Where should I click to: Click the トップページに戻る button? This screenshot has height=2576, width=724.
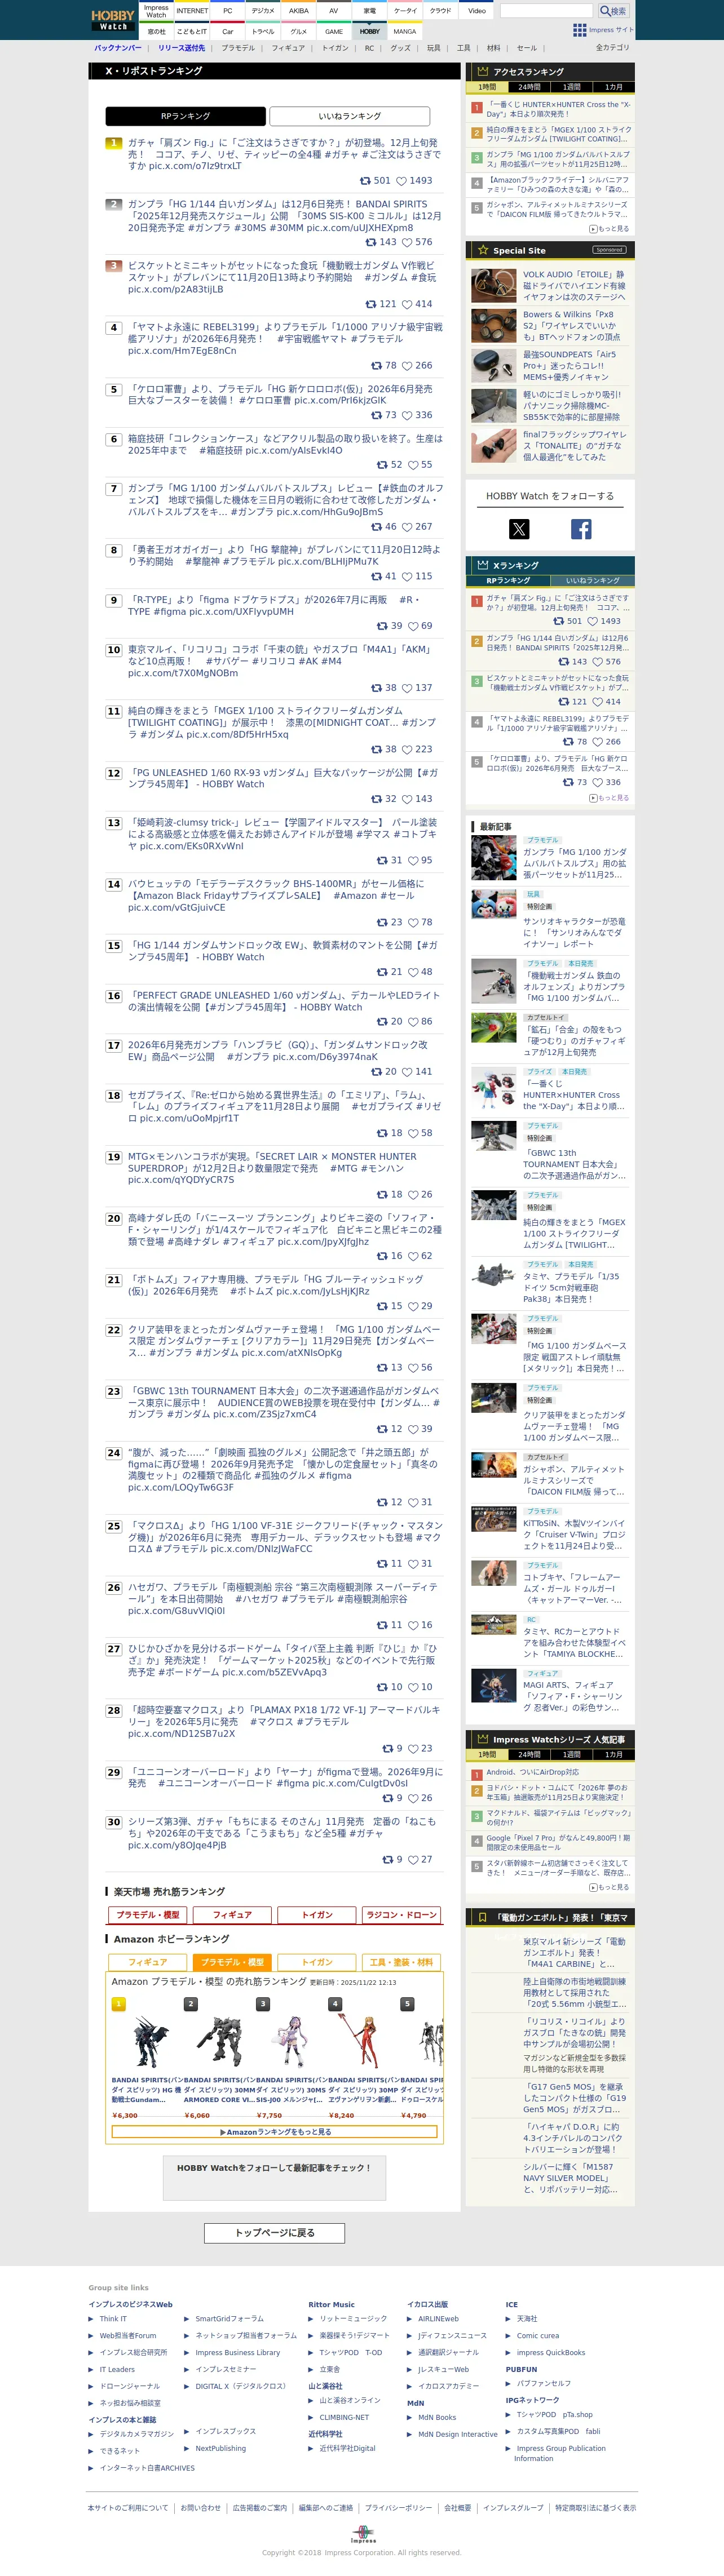[275, 2233]
